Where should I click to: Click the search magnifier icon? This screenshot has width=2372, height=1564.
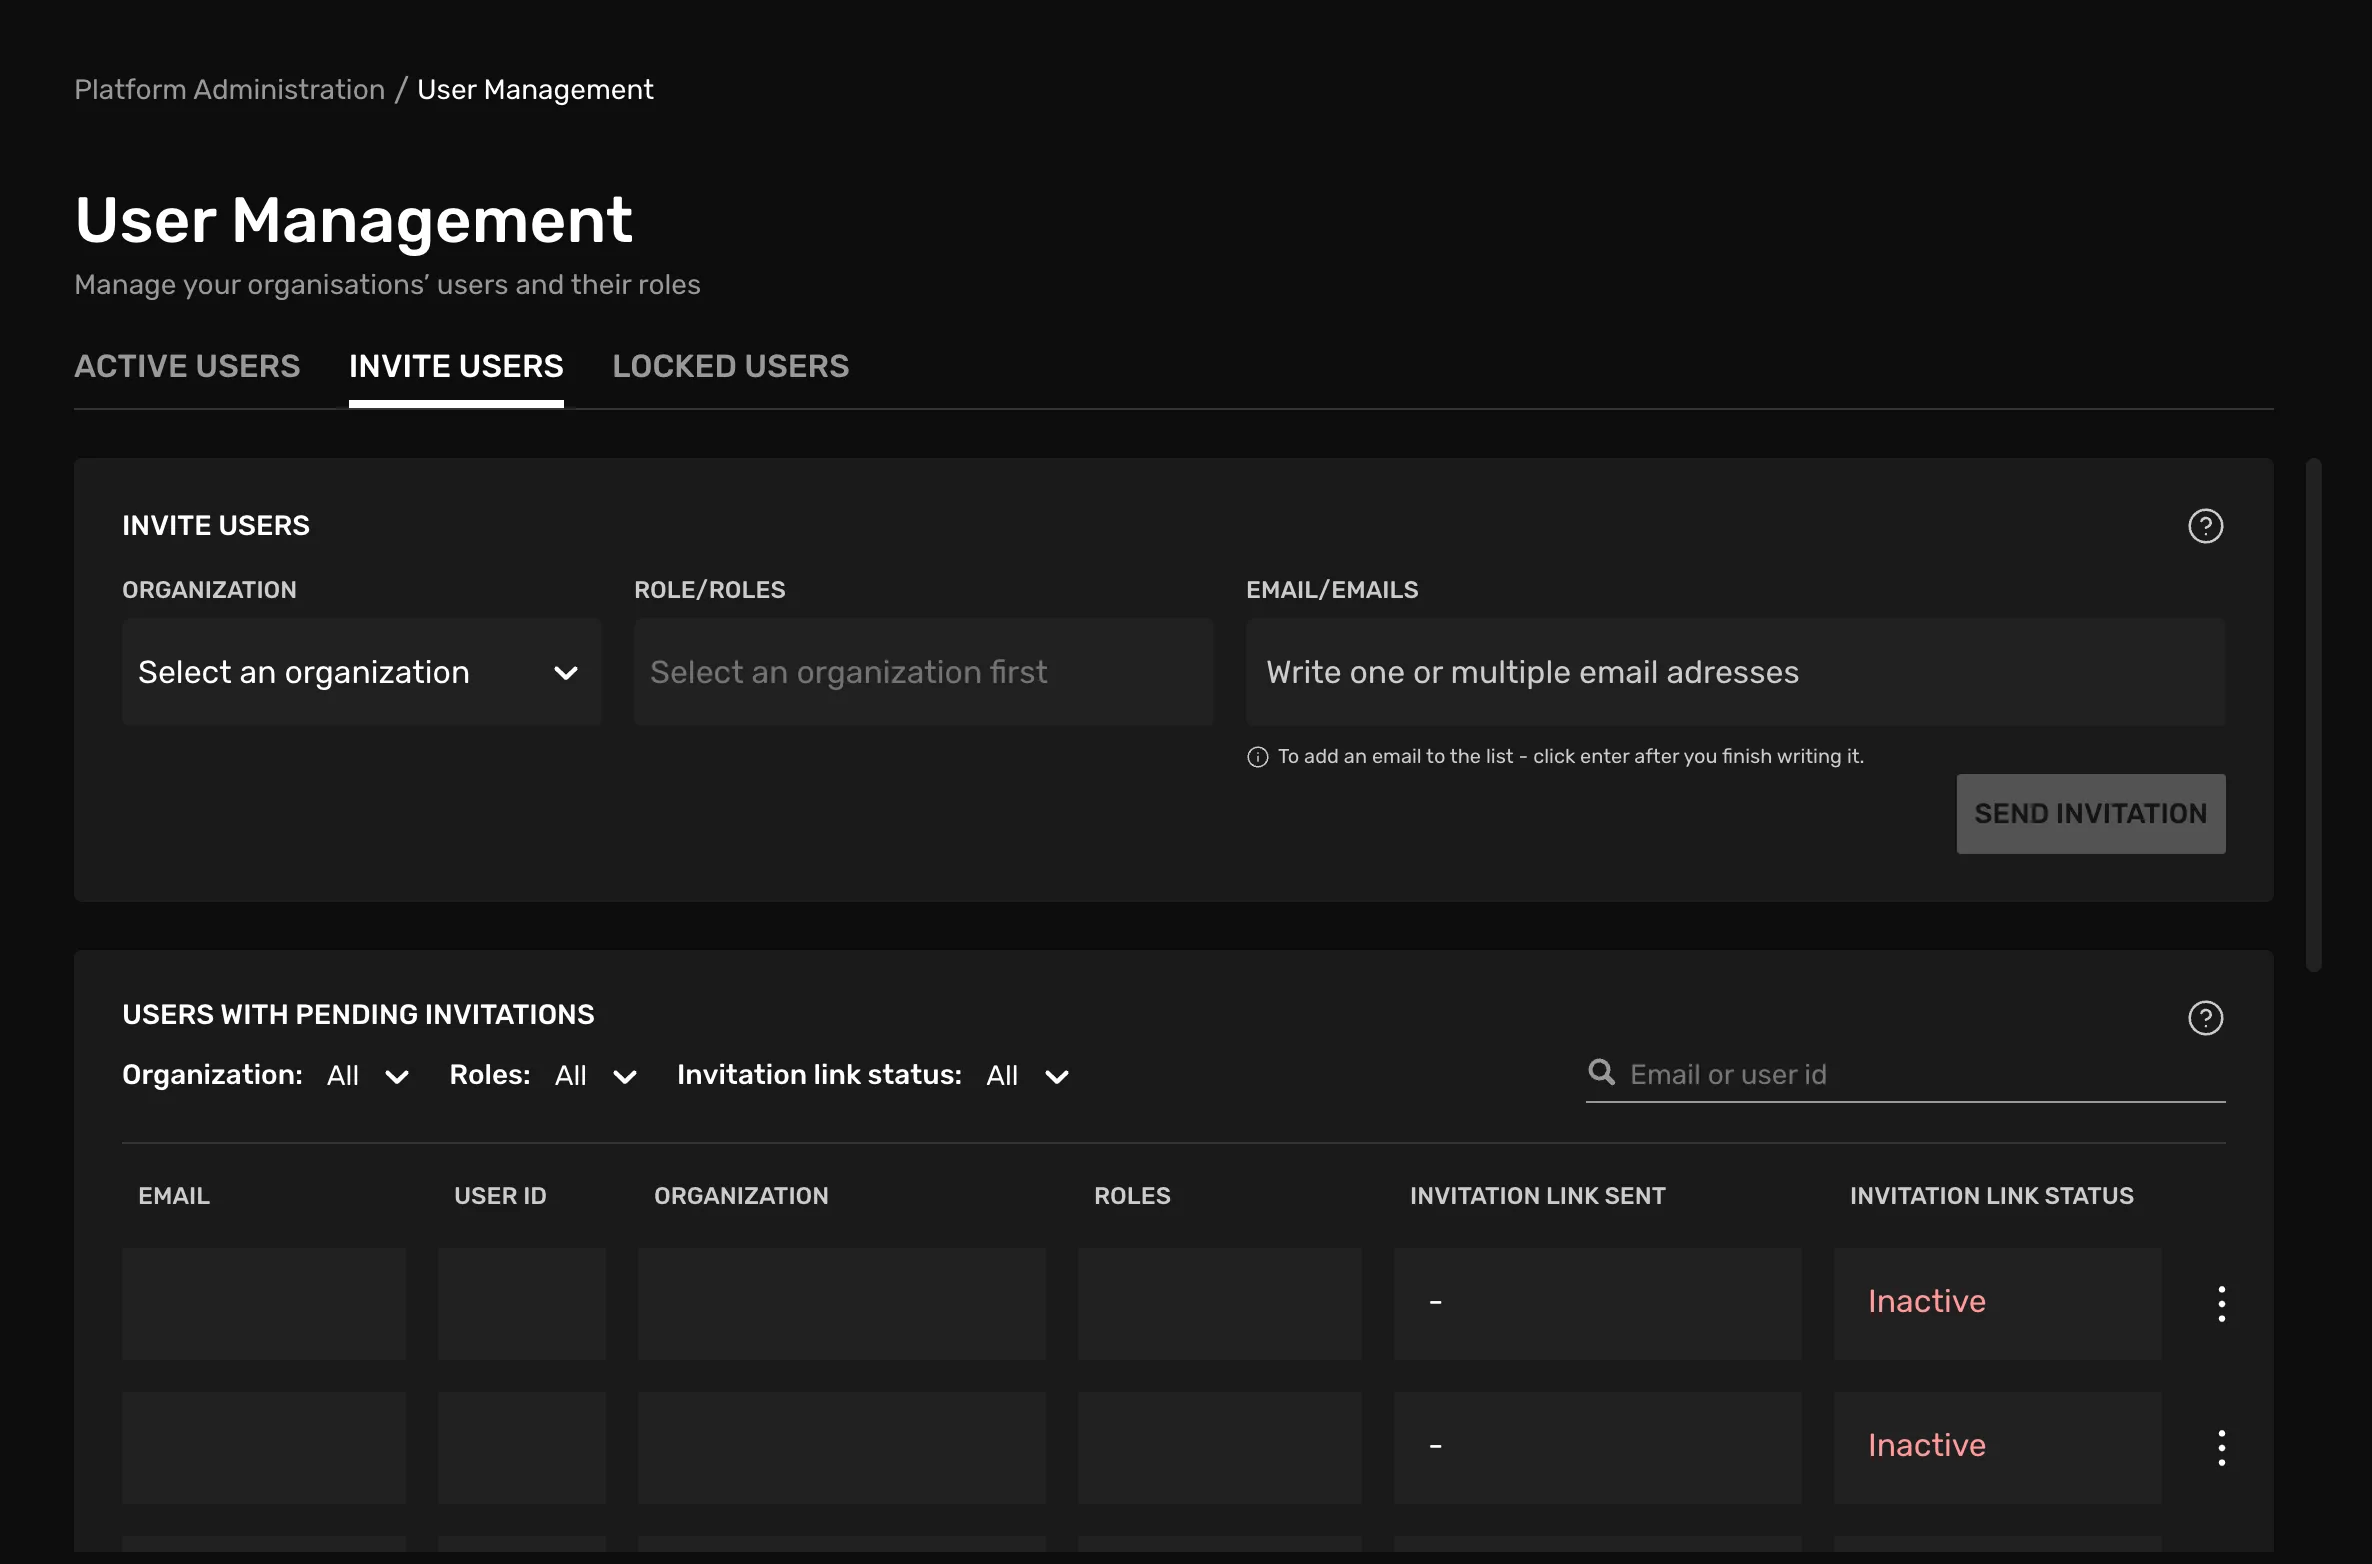[x=1602, y=1073]
